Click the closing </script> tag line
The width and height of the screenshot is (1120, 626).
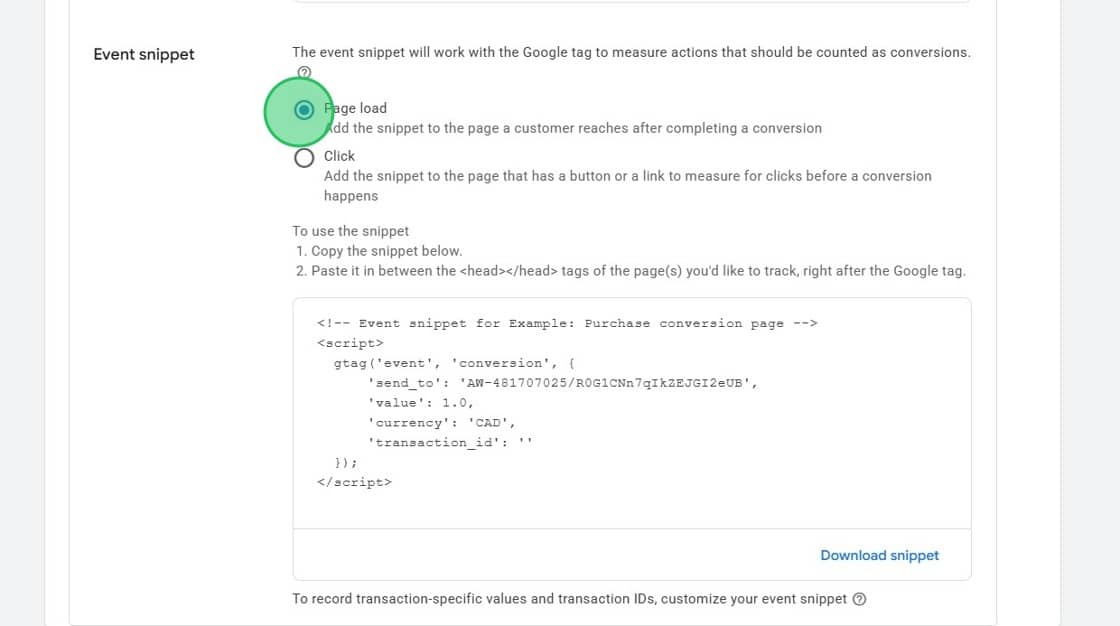click(354, 482)
